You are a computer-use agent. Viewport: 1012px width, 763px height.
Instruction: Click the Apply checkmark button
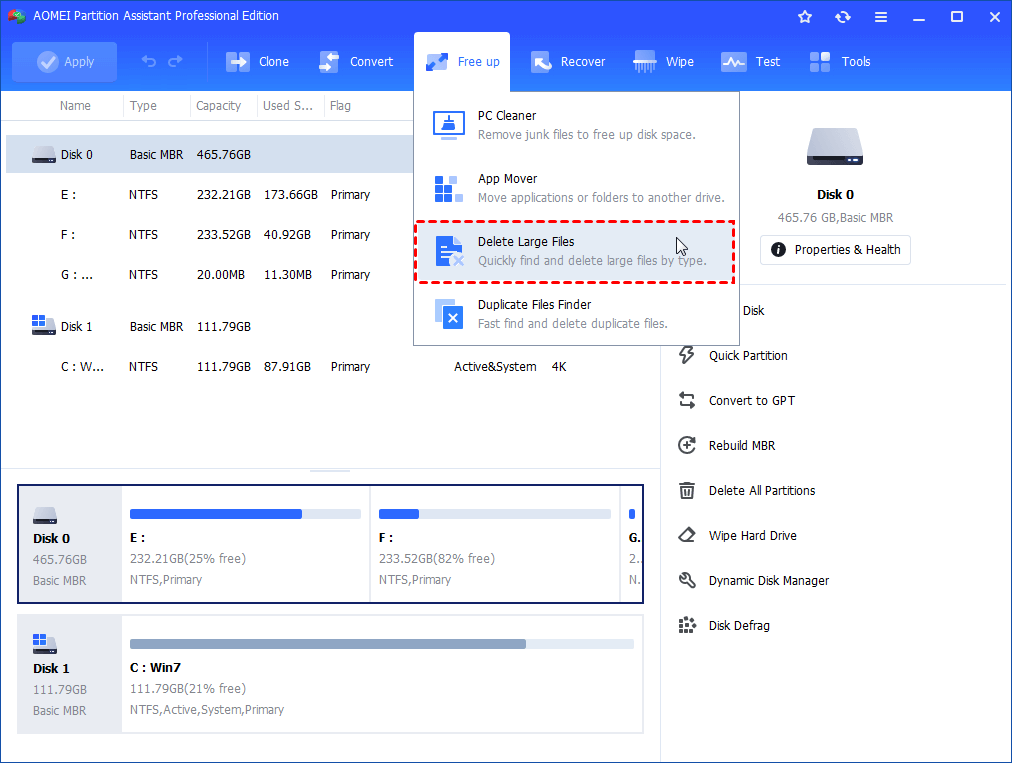pyautogui.click(x=64, y=62)
